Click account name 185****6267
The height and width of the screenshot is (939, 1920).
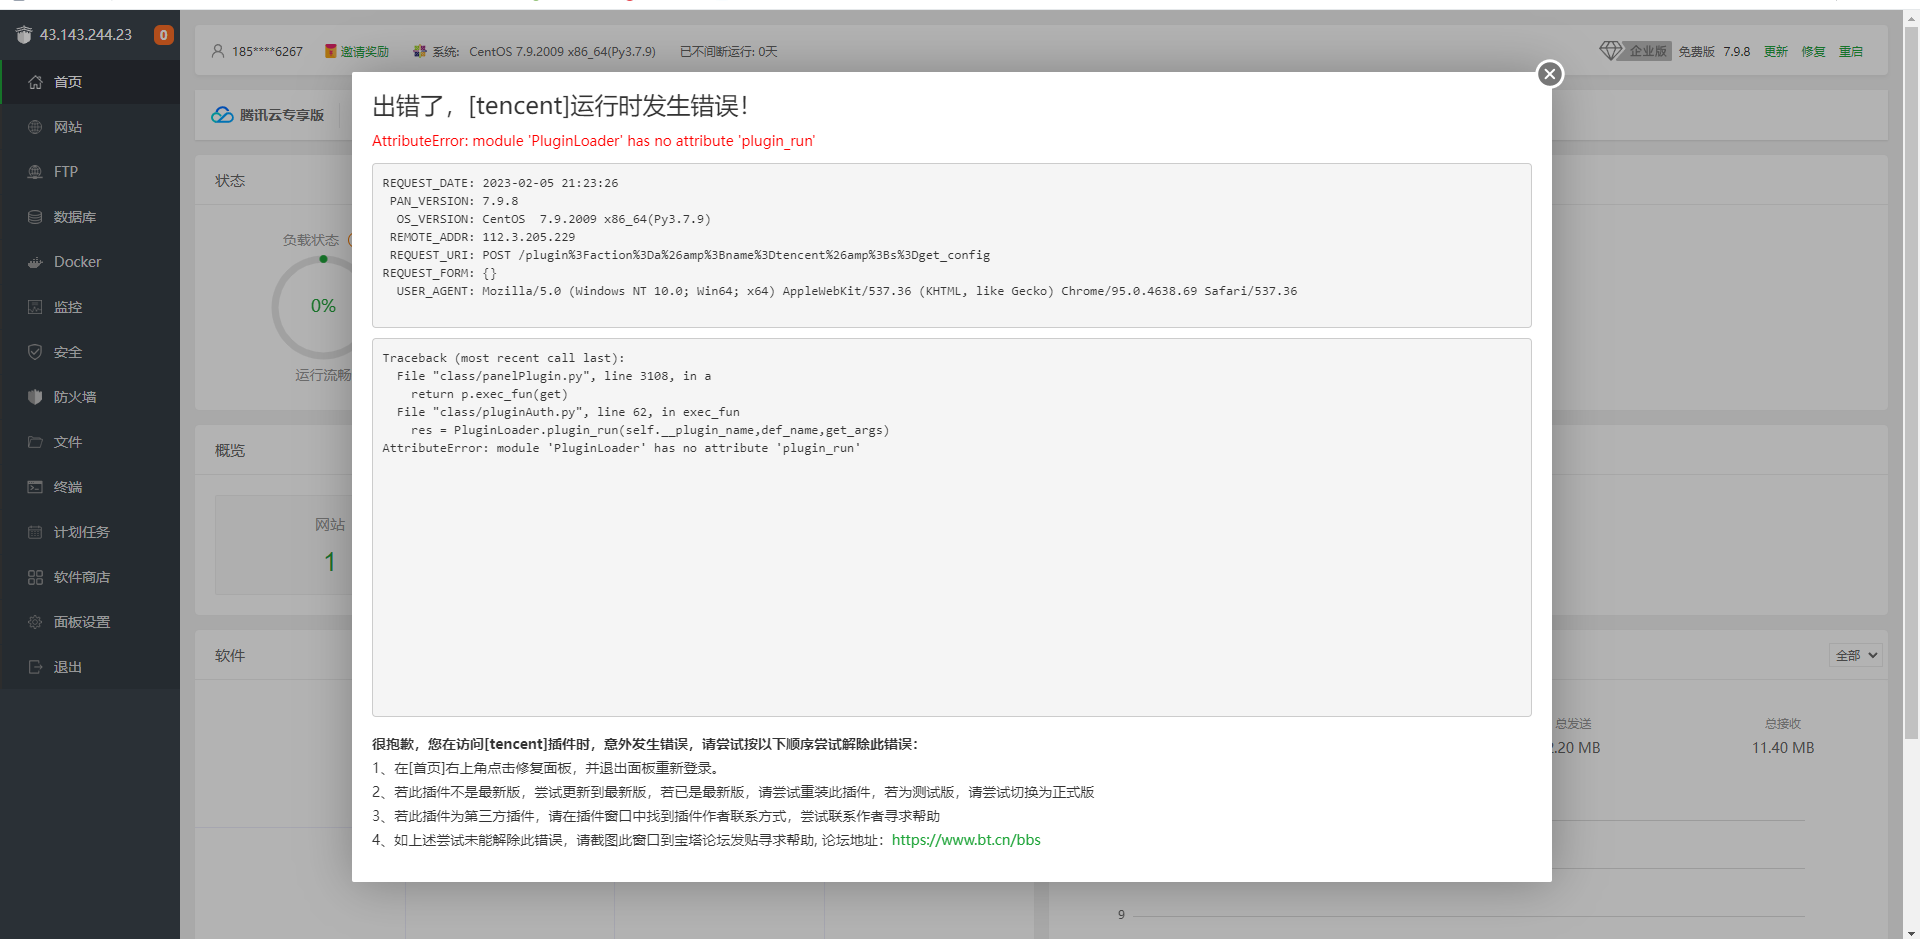pos(267,51)
